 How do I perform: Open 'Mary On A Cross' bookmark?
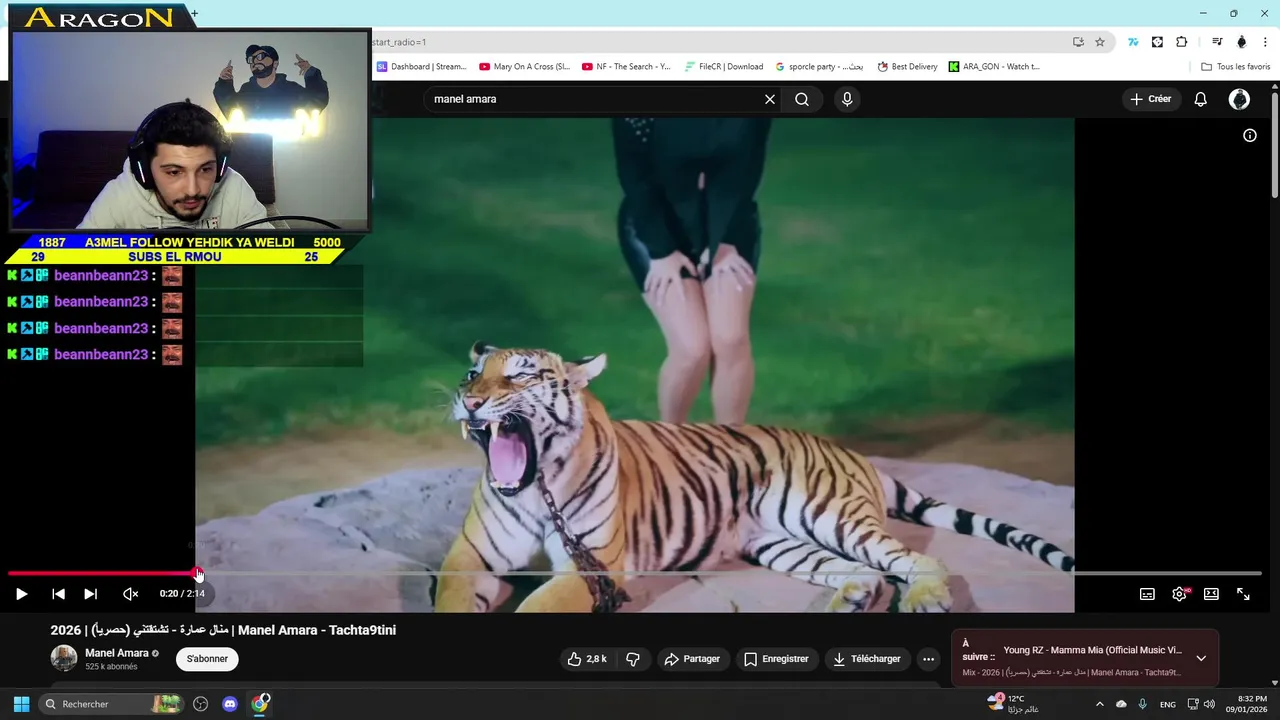pyautogui.click(x=524, y=67)
